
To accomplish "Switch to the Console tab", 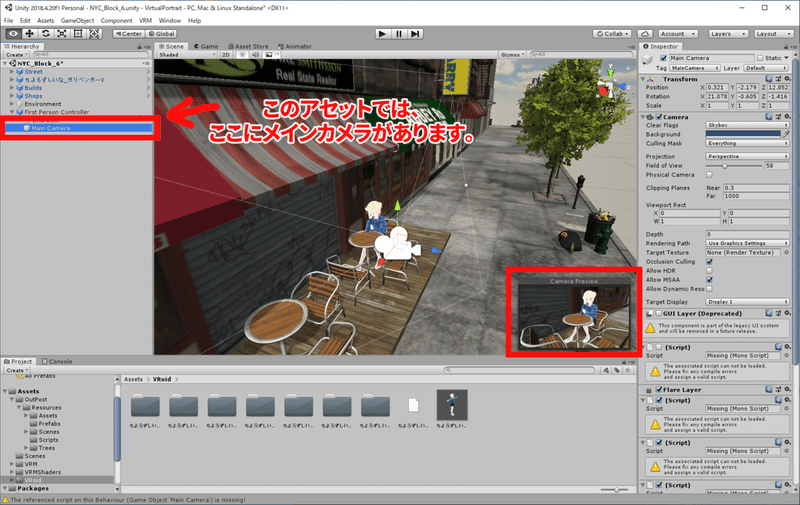I will click(x=57, y=361).
